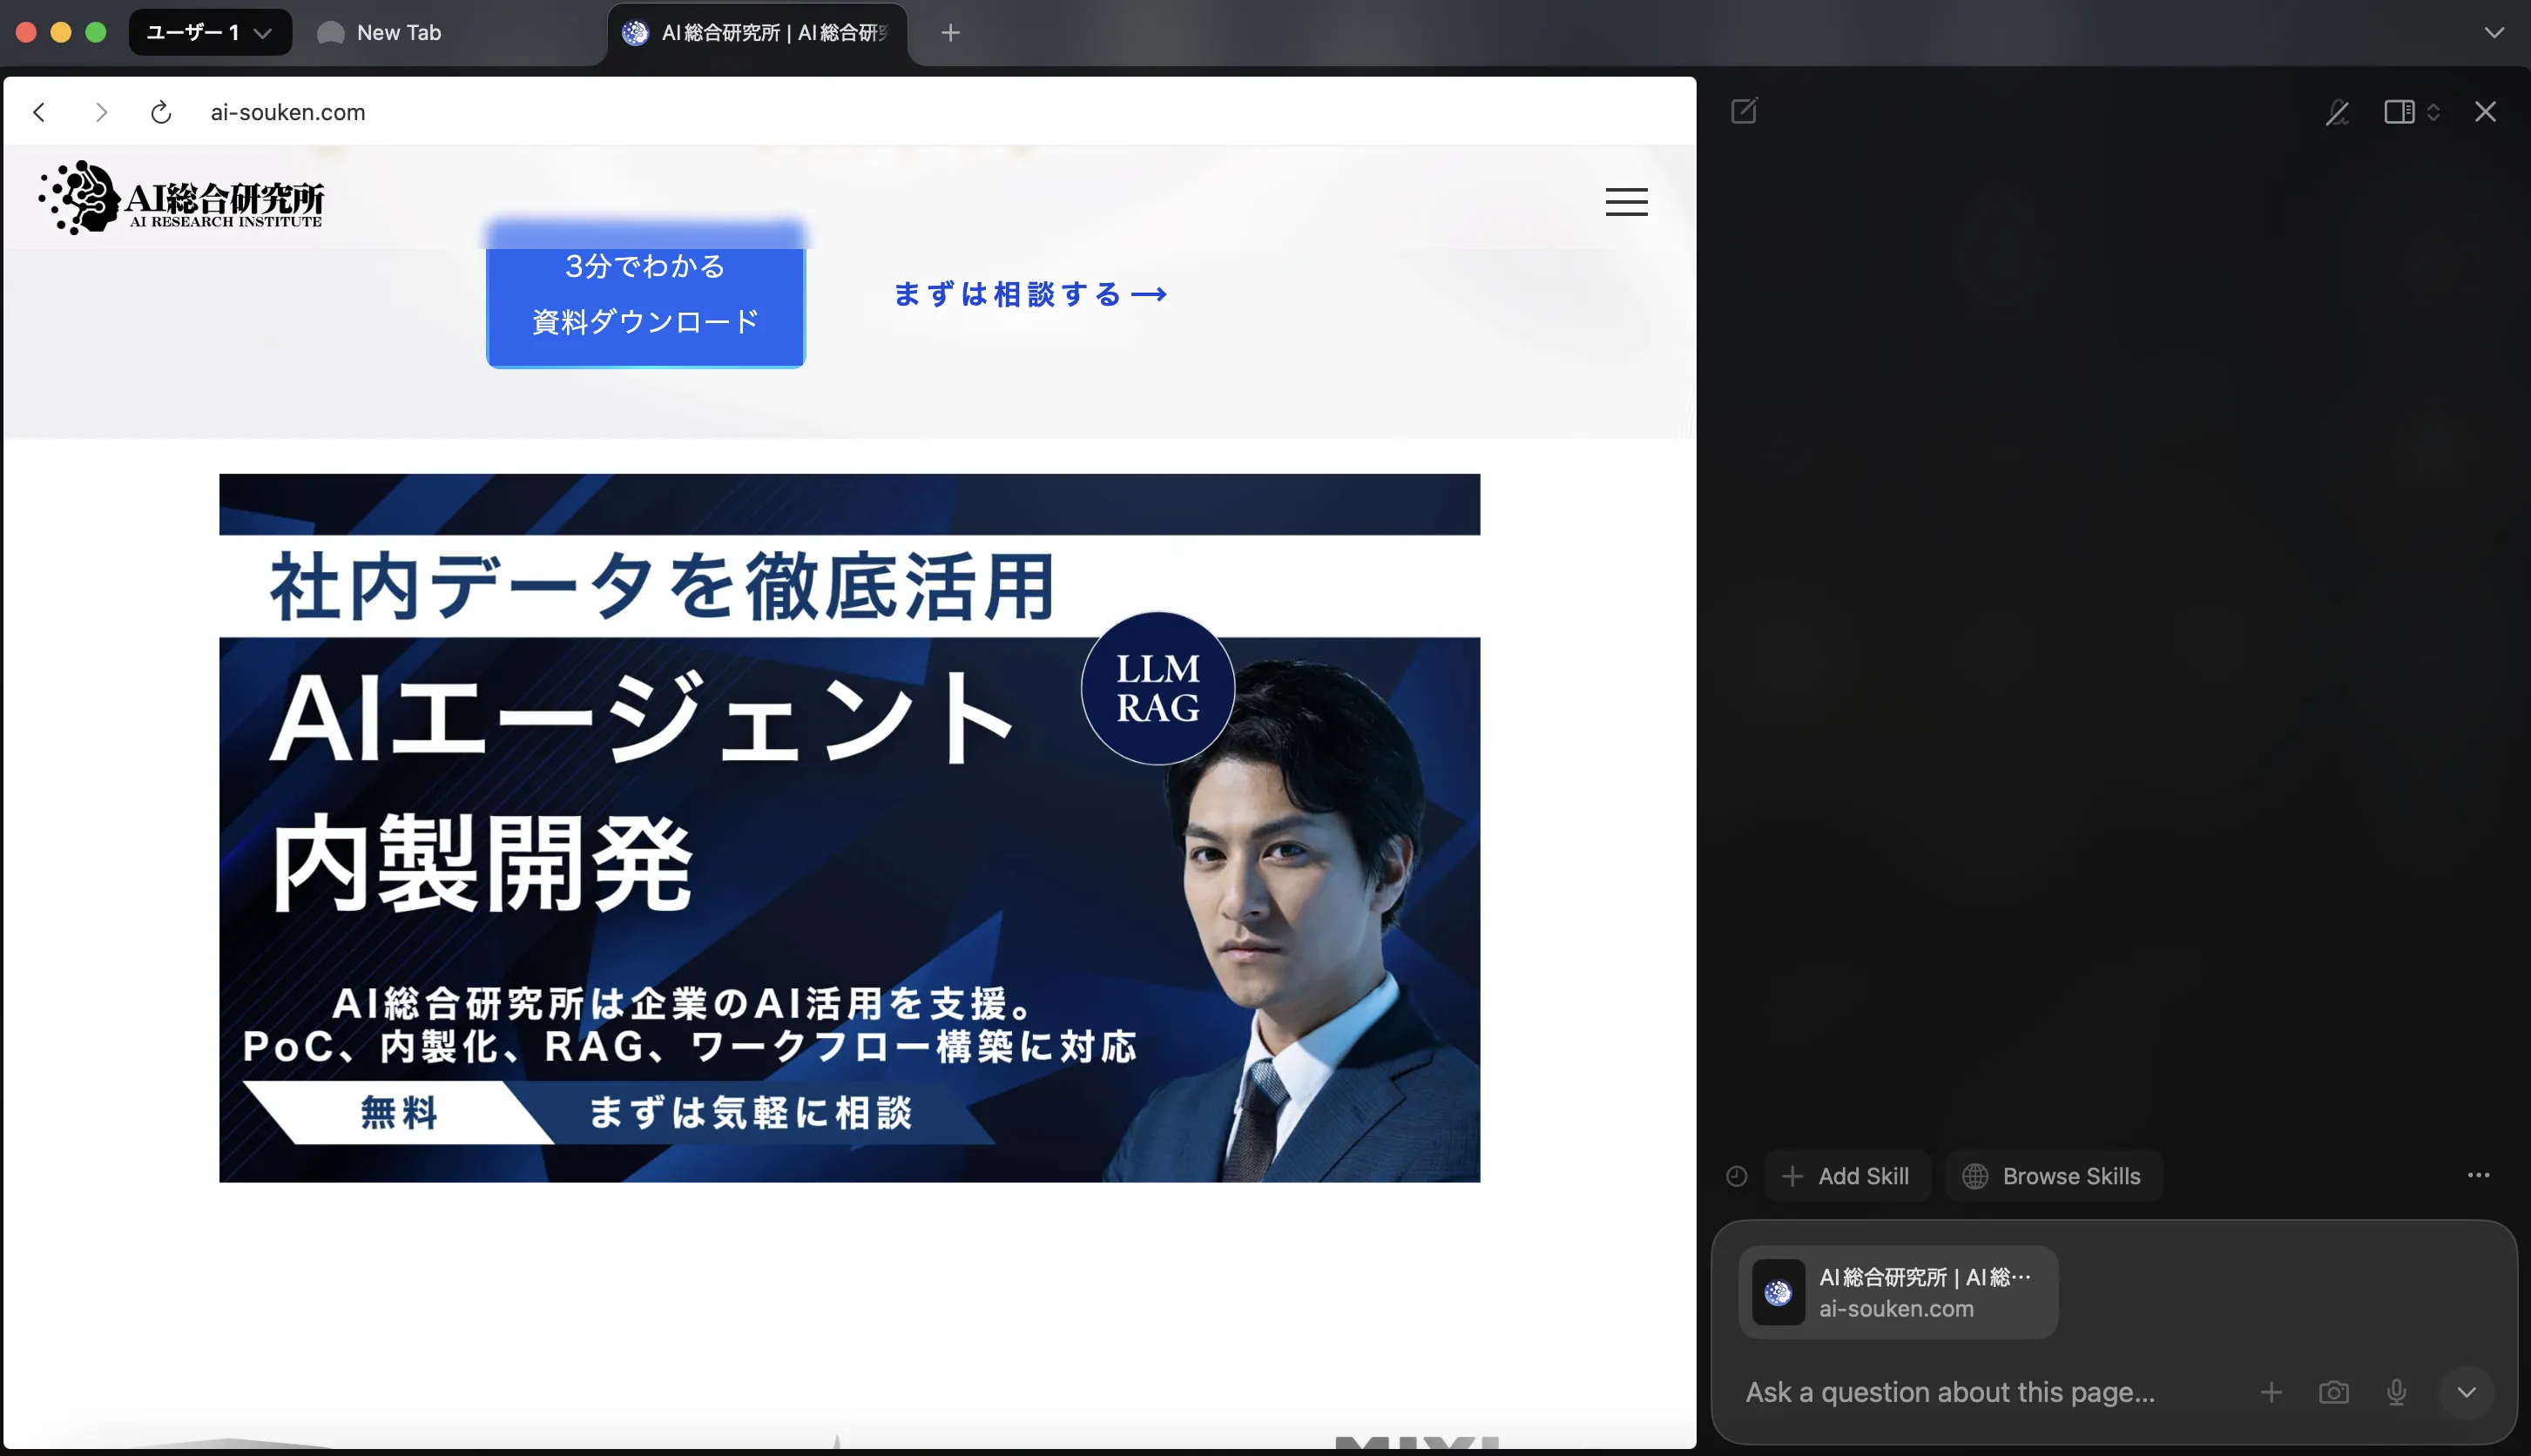Open the ユーザー 1 profile dropdown
This screenshot has width=2531, height=1456.
(210, 33)
